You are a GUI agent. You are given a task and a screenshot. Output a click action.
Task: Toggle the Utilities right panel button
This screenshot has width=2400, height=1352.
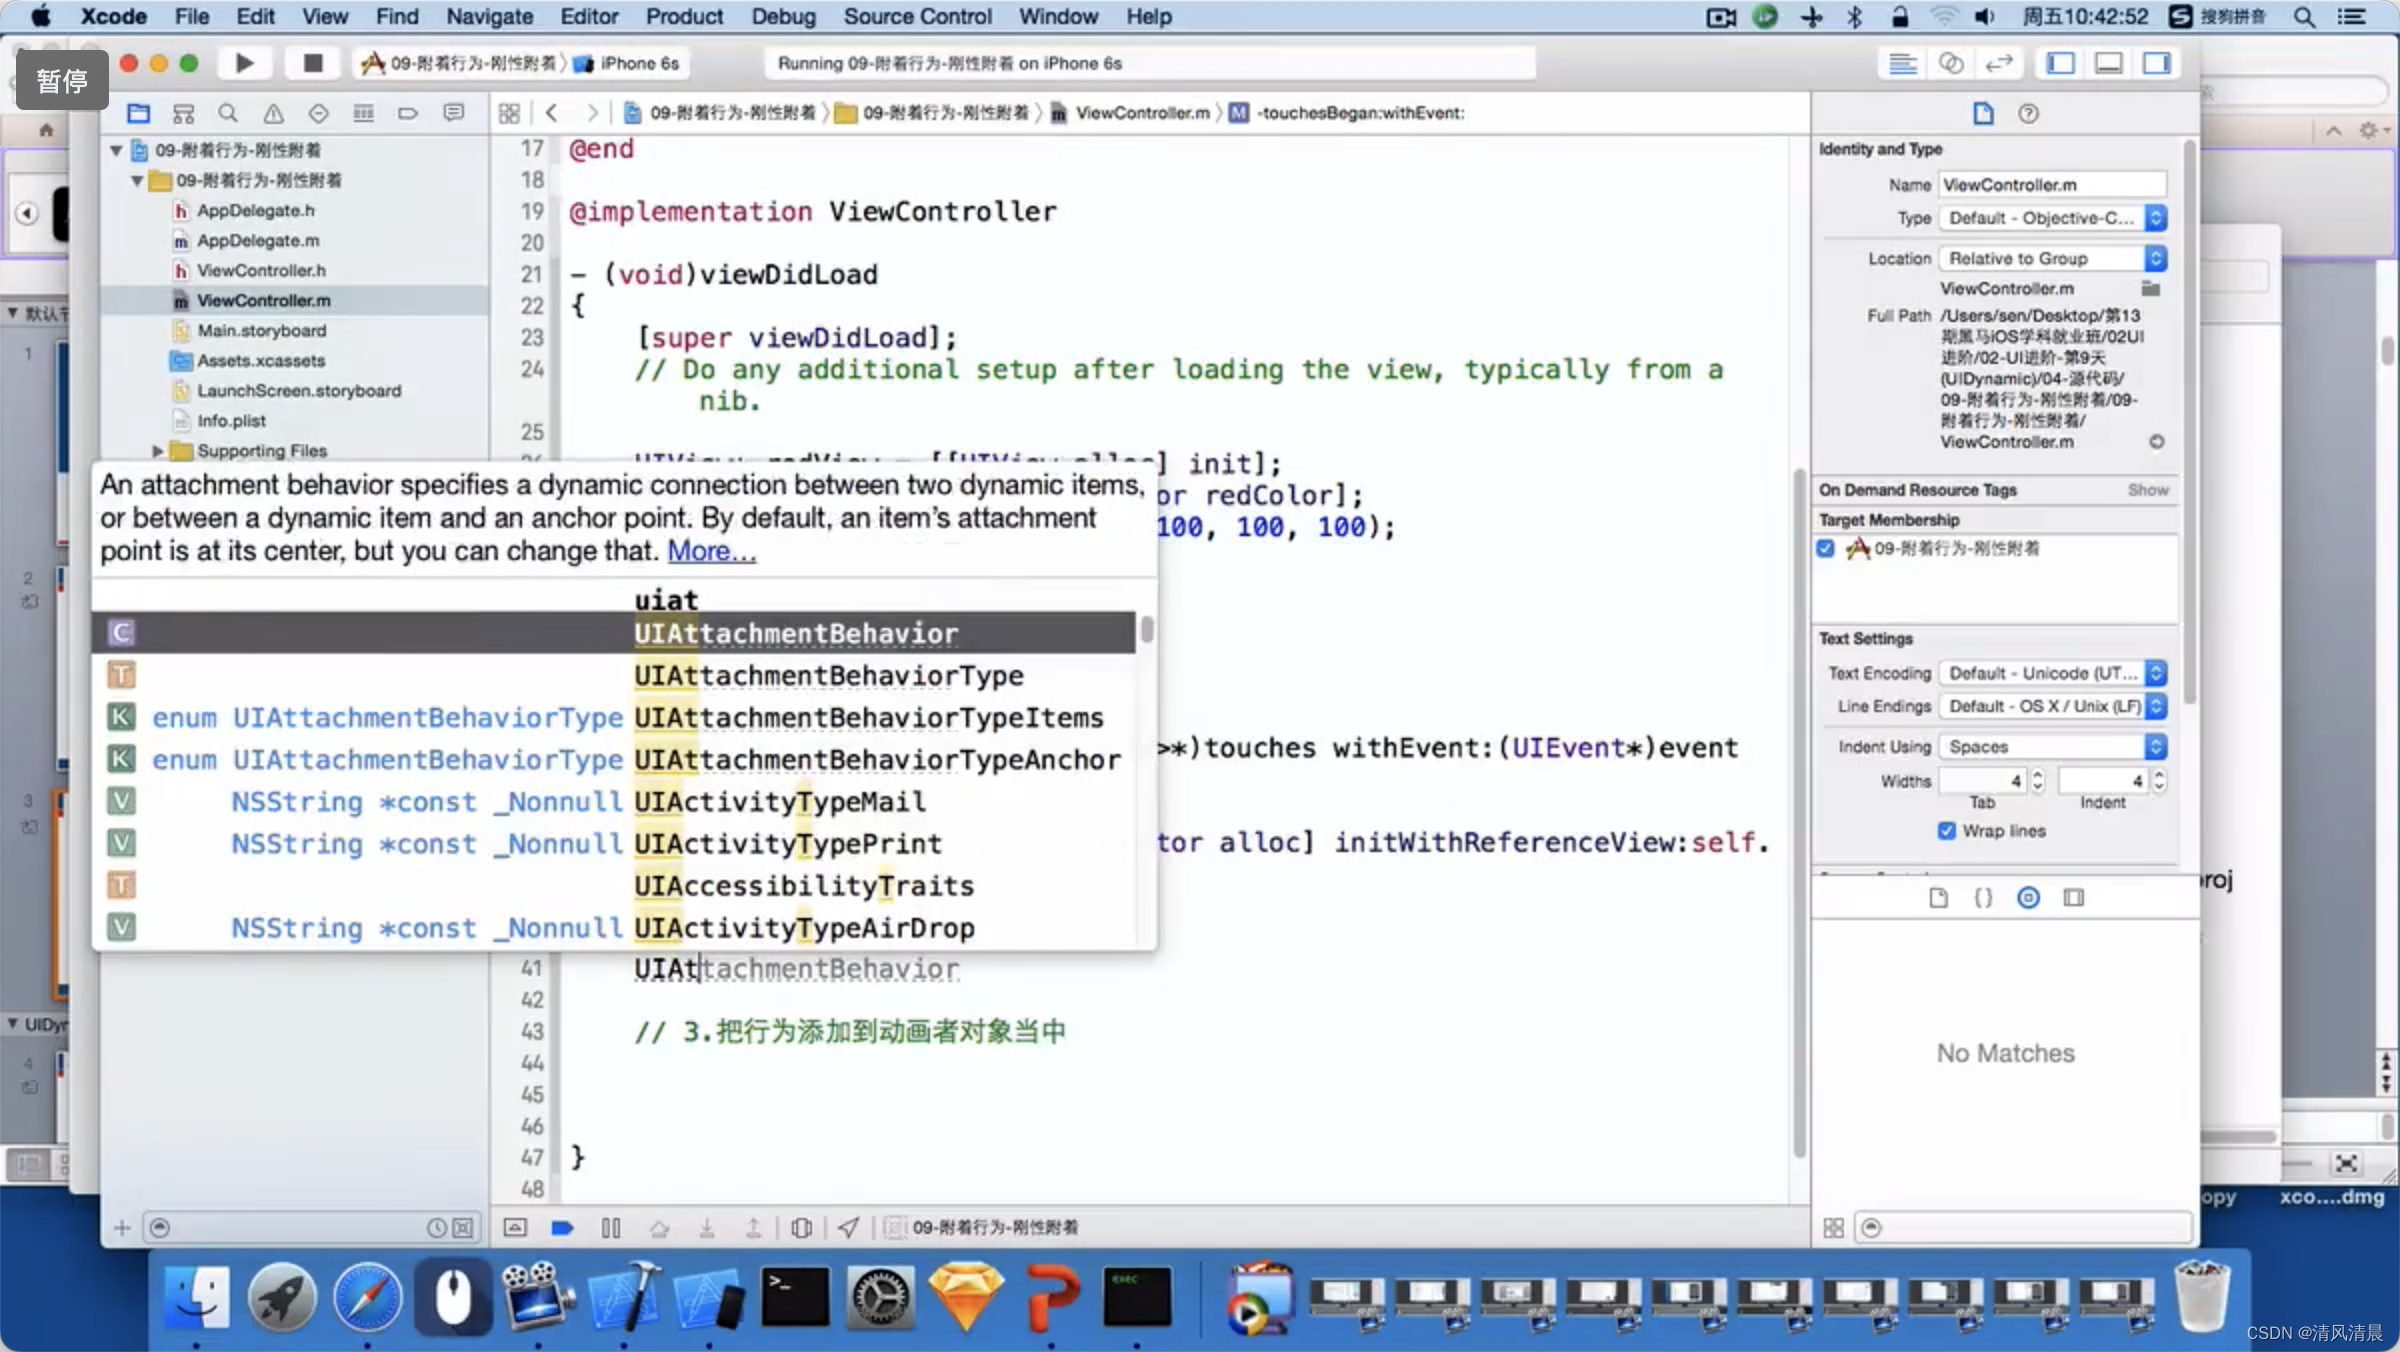click(2157, 63)
